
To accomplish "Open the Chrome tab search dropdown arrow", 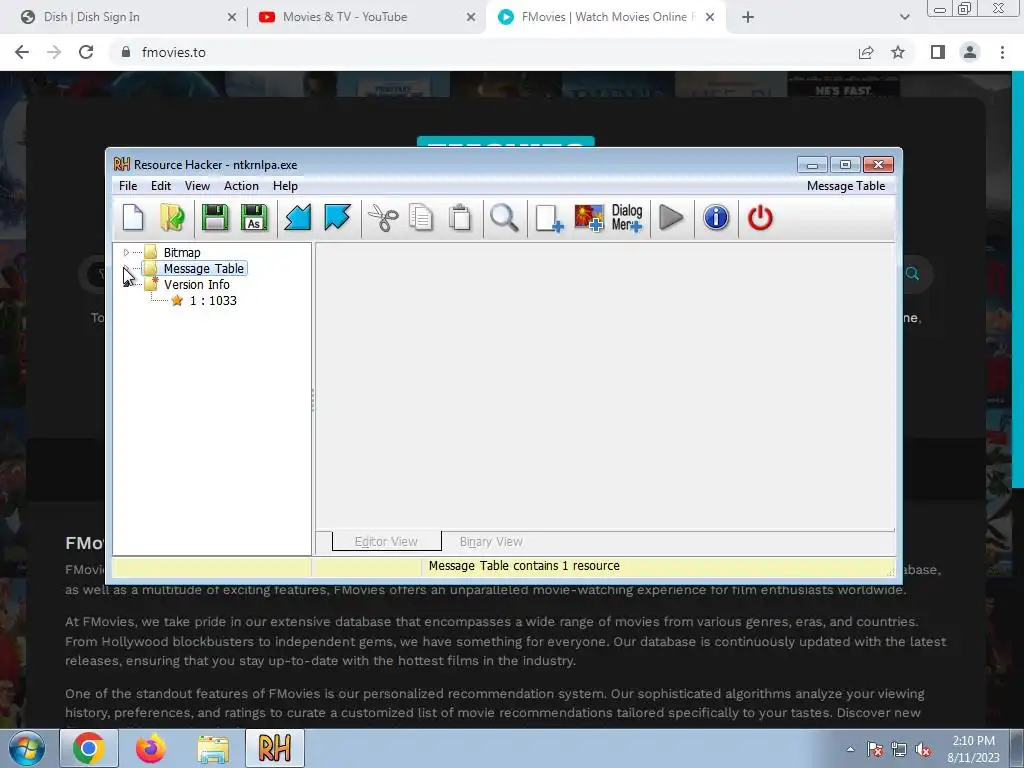I will 904,17.
